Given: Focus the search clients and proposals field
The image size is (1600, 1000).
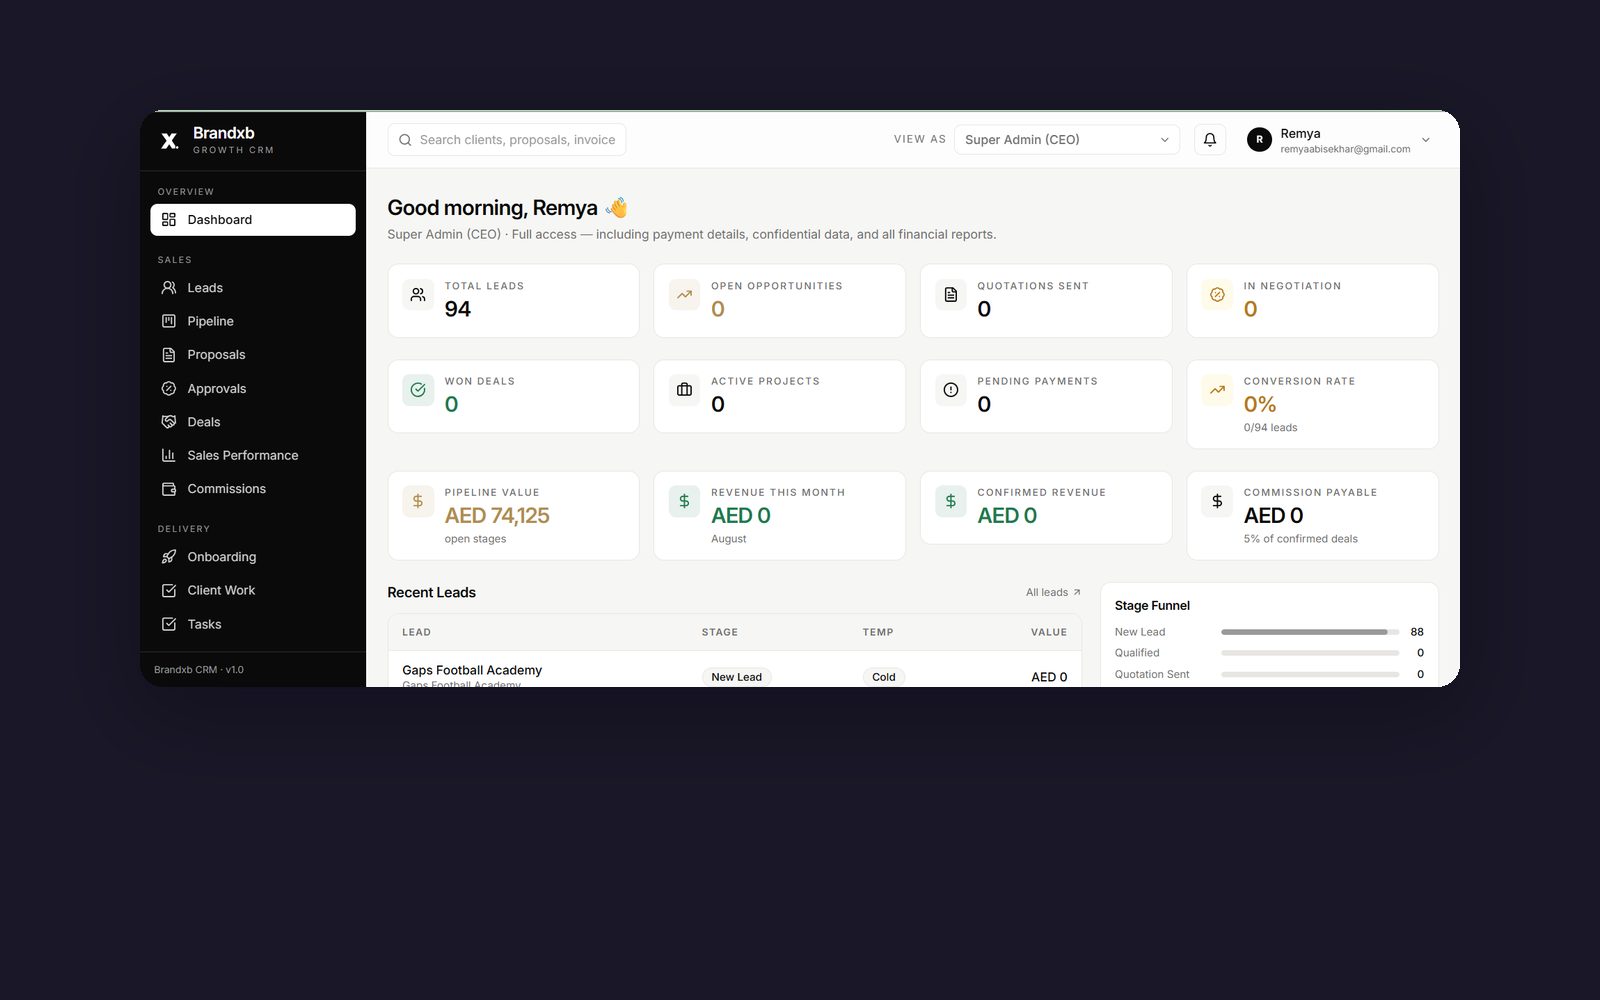Looking at the screenshot, I should (x=507, y=140).
